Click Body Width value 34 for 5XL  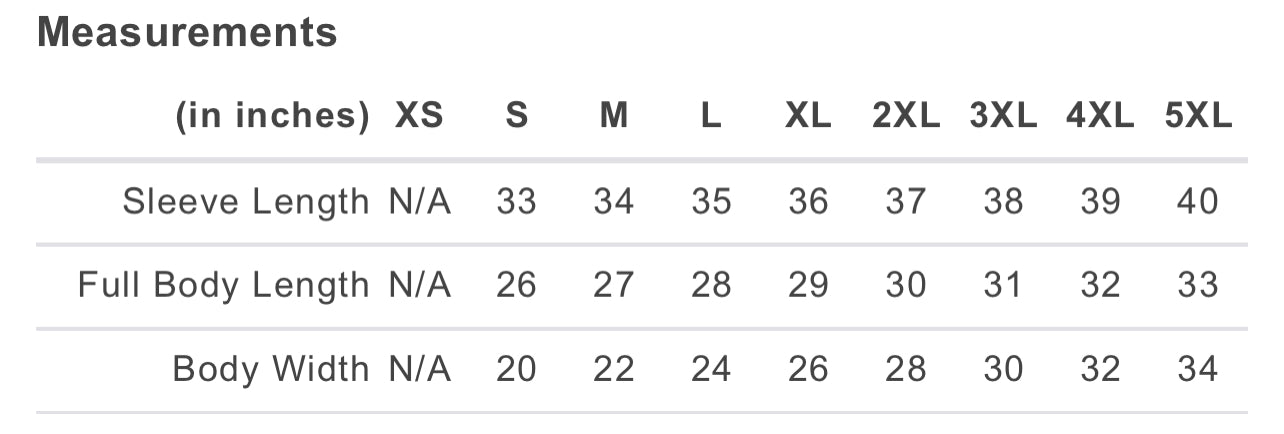tap(1198, 370)
